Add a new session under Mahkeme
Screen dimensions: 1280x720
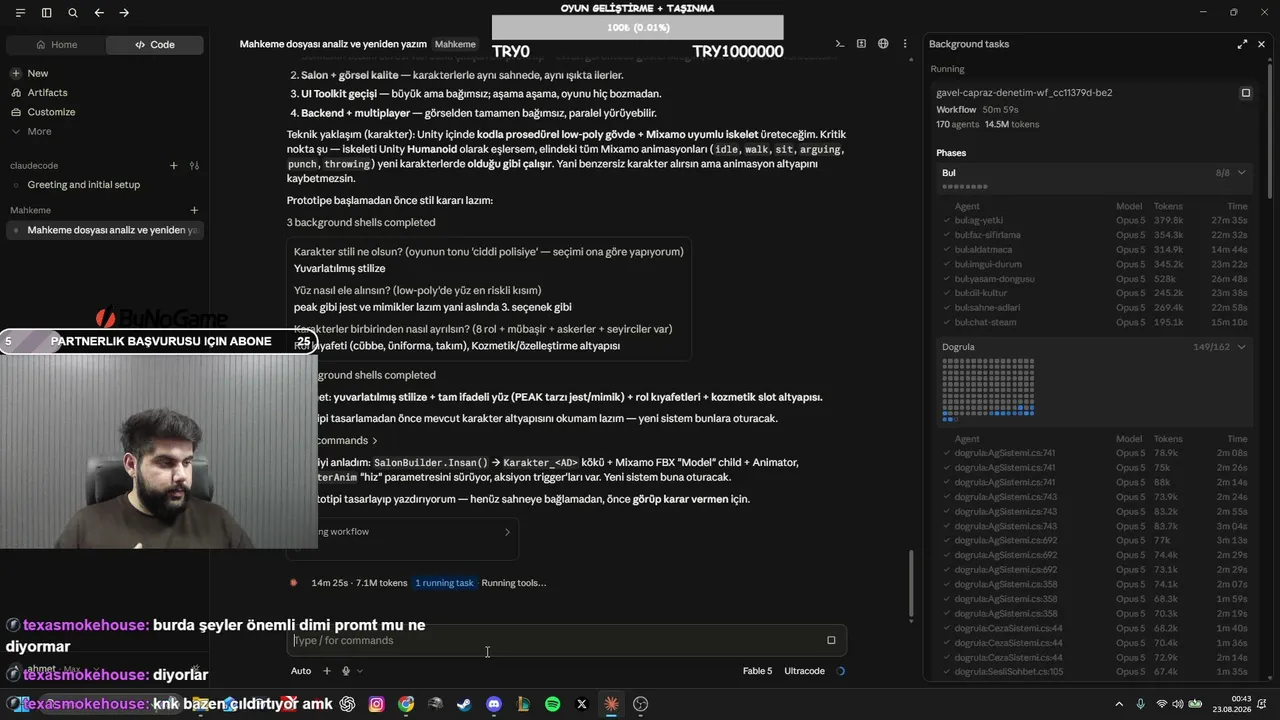coord(194,210)
